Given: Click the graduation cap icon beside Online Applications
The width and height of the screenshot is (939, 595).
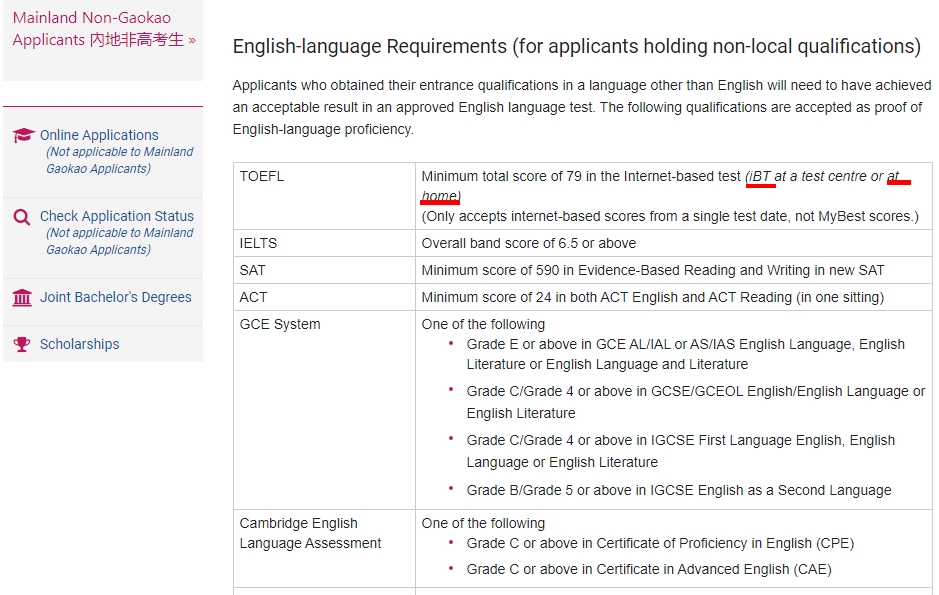Looking at the screenshot, I should [23, 135].
